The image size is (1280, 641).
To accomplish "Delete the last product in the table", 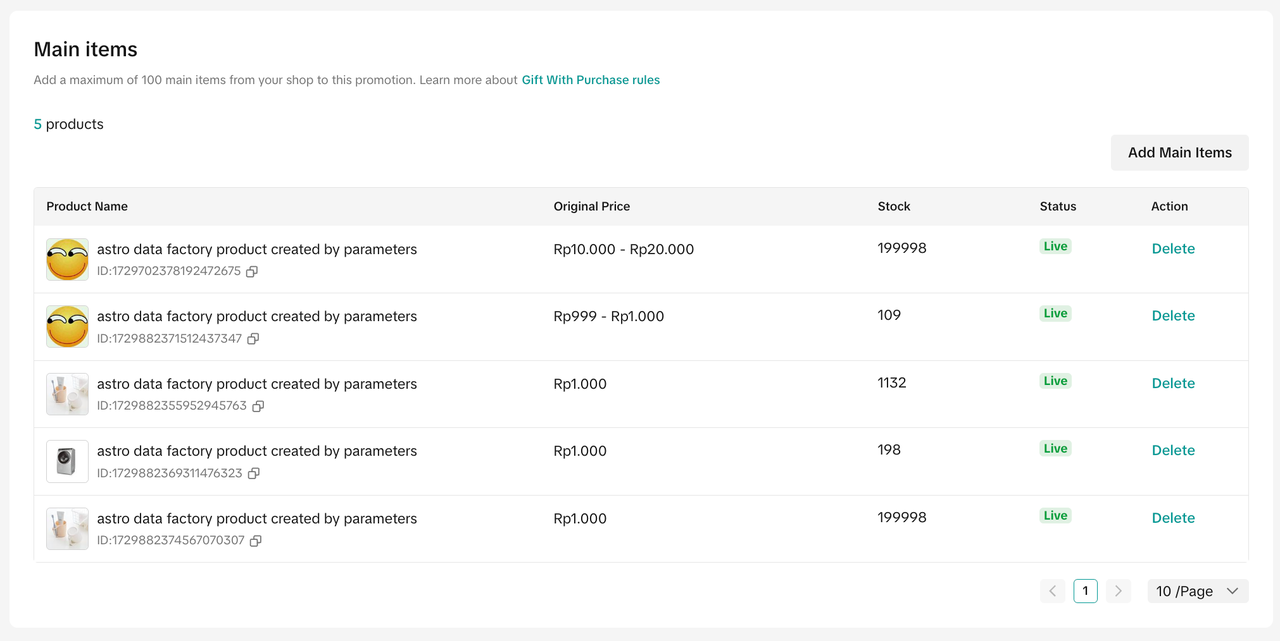I will (1173, 518).
